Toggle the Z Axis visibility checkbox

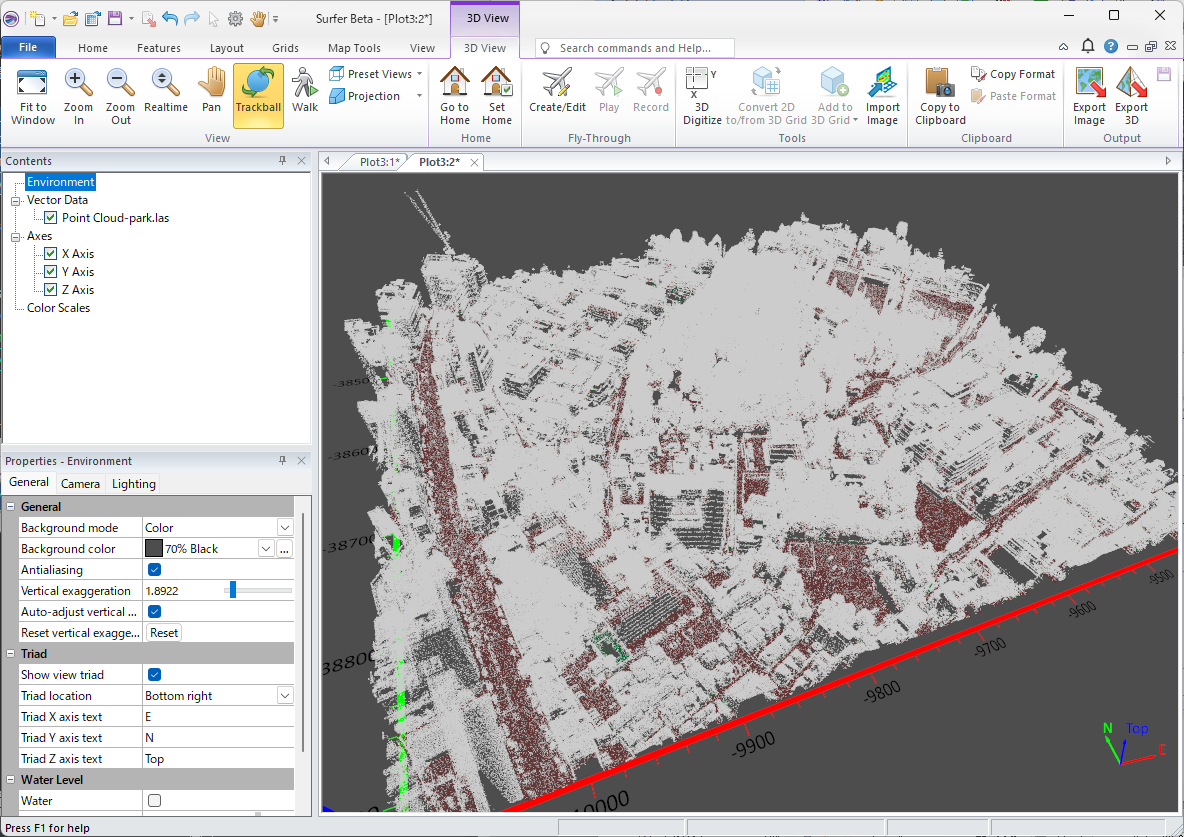coord(51,290)
